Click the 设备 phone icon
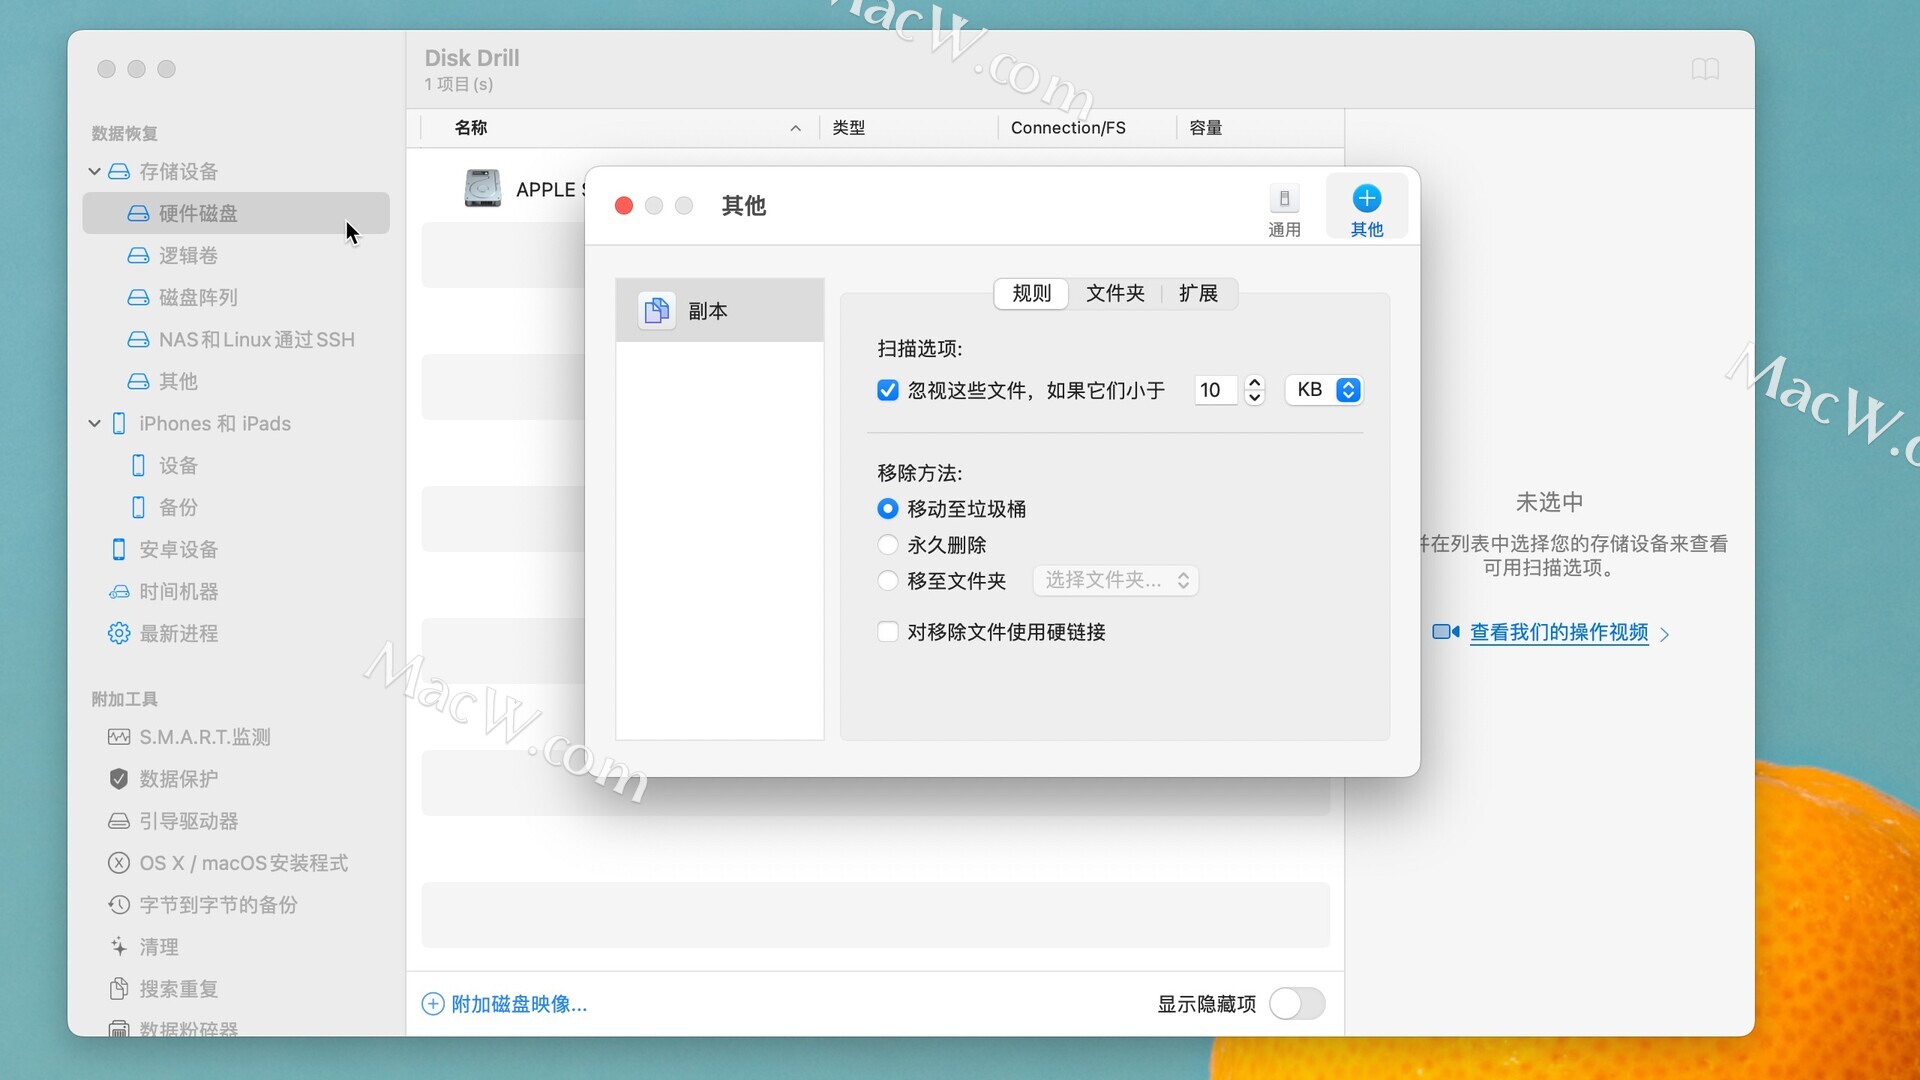 138,465
